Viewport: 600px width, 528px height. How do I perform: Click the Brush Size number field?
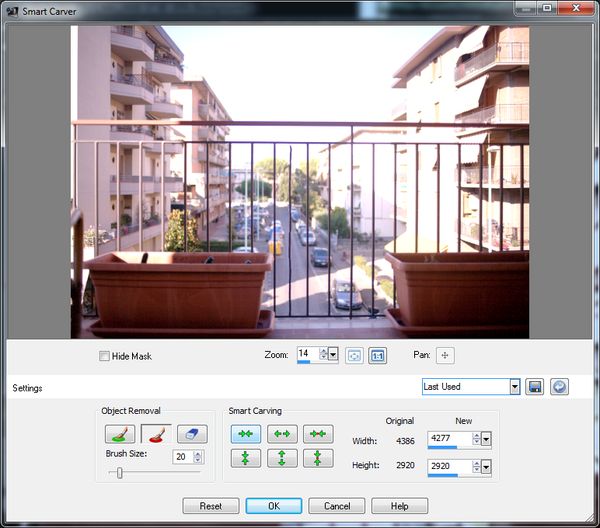click(182, 457)
